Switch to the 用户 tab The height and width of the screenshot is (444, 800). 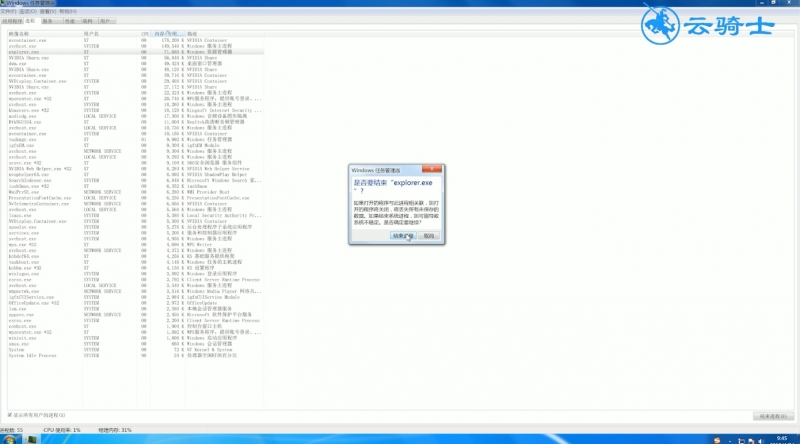tap(105, 21)
